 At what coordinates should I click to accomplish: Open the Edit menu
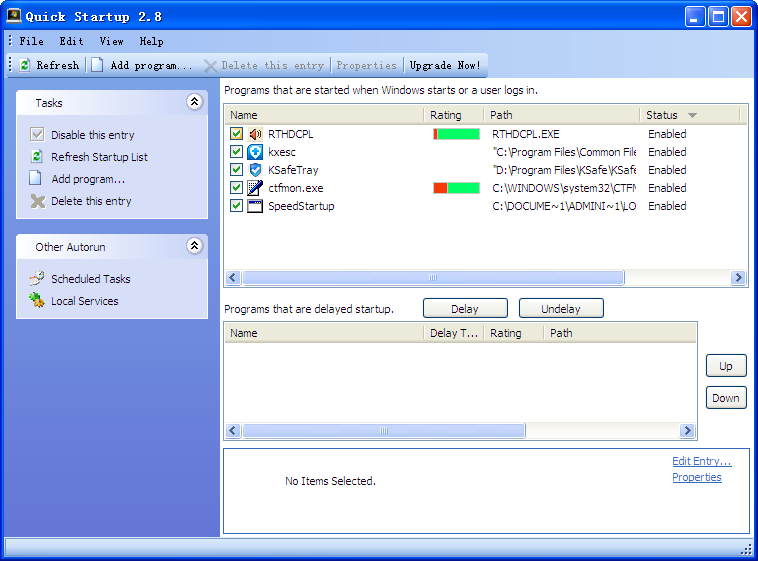tap(72, 41)
